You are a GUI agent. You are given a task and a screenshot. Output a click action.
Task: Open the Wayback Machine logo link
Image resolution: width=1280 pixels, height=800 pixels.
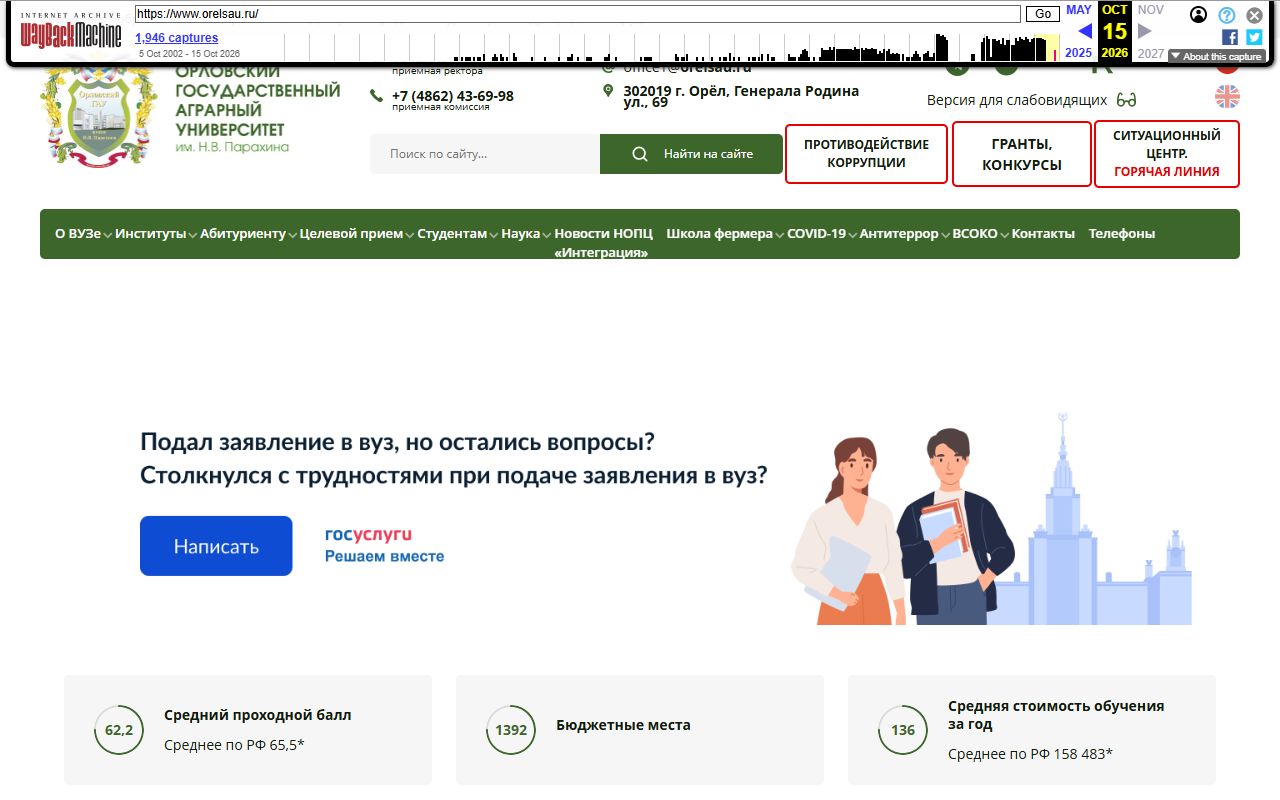click(x=71, y=33)
